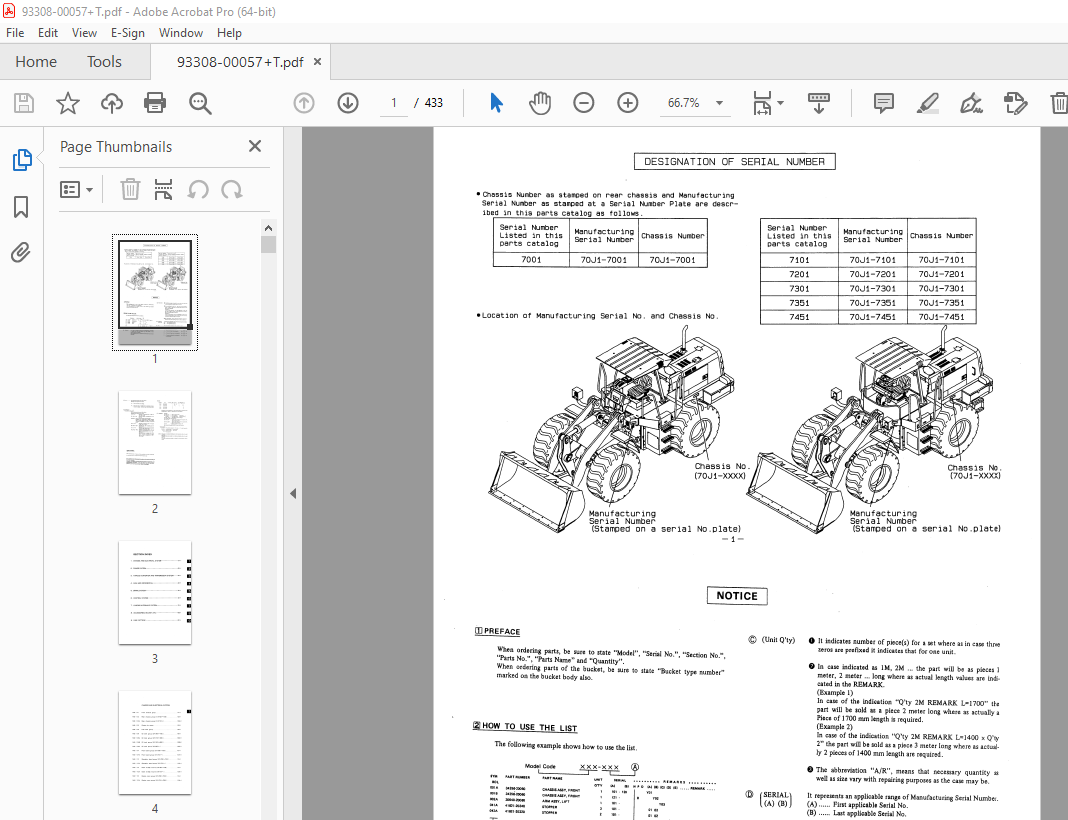This screenshot has height=820, width=1068.
Task: Delete selected page thumbnail
Action: click(130, 189)
